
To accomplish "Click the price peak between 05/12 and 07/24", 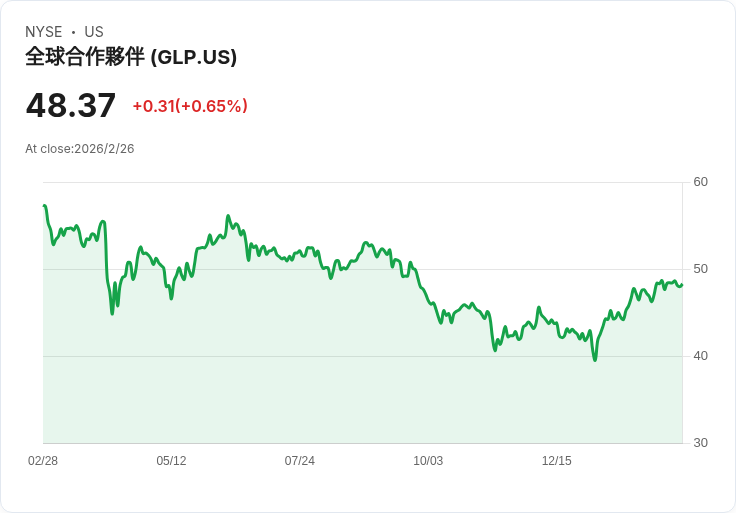I will click(228, 216).
